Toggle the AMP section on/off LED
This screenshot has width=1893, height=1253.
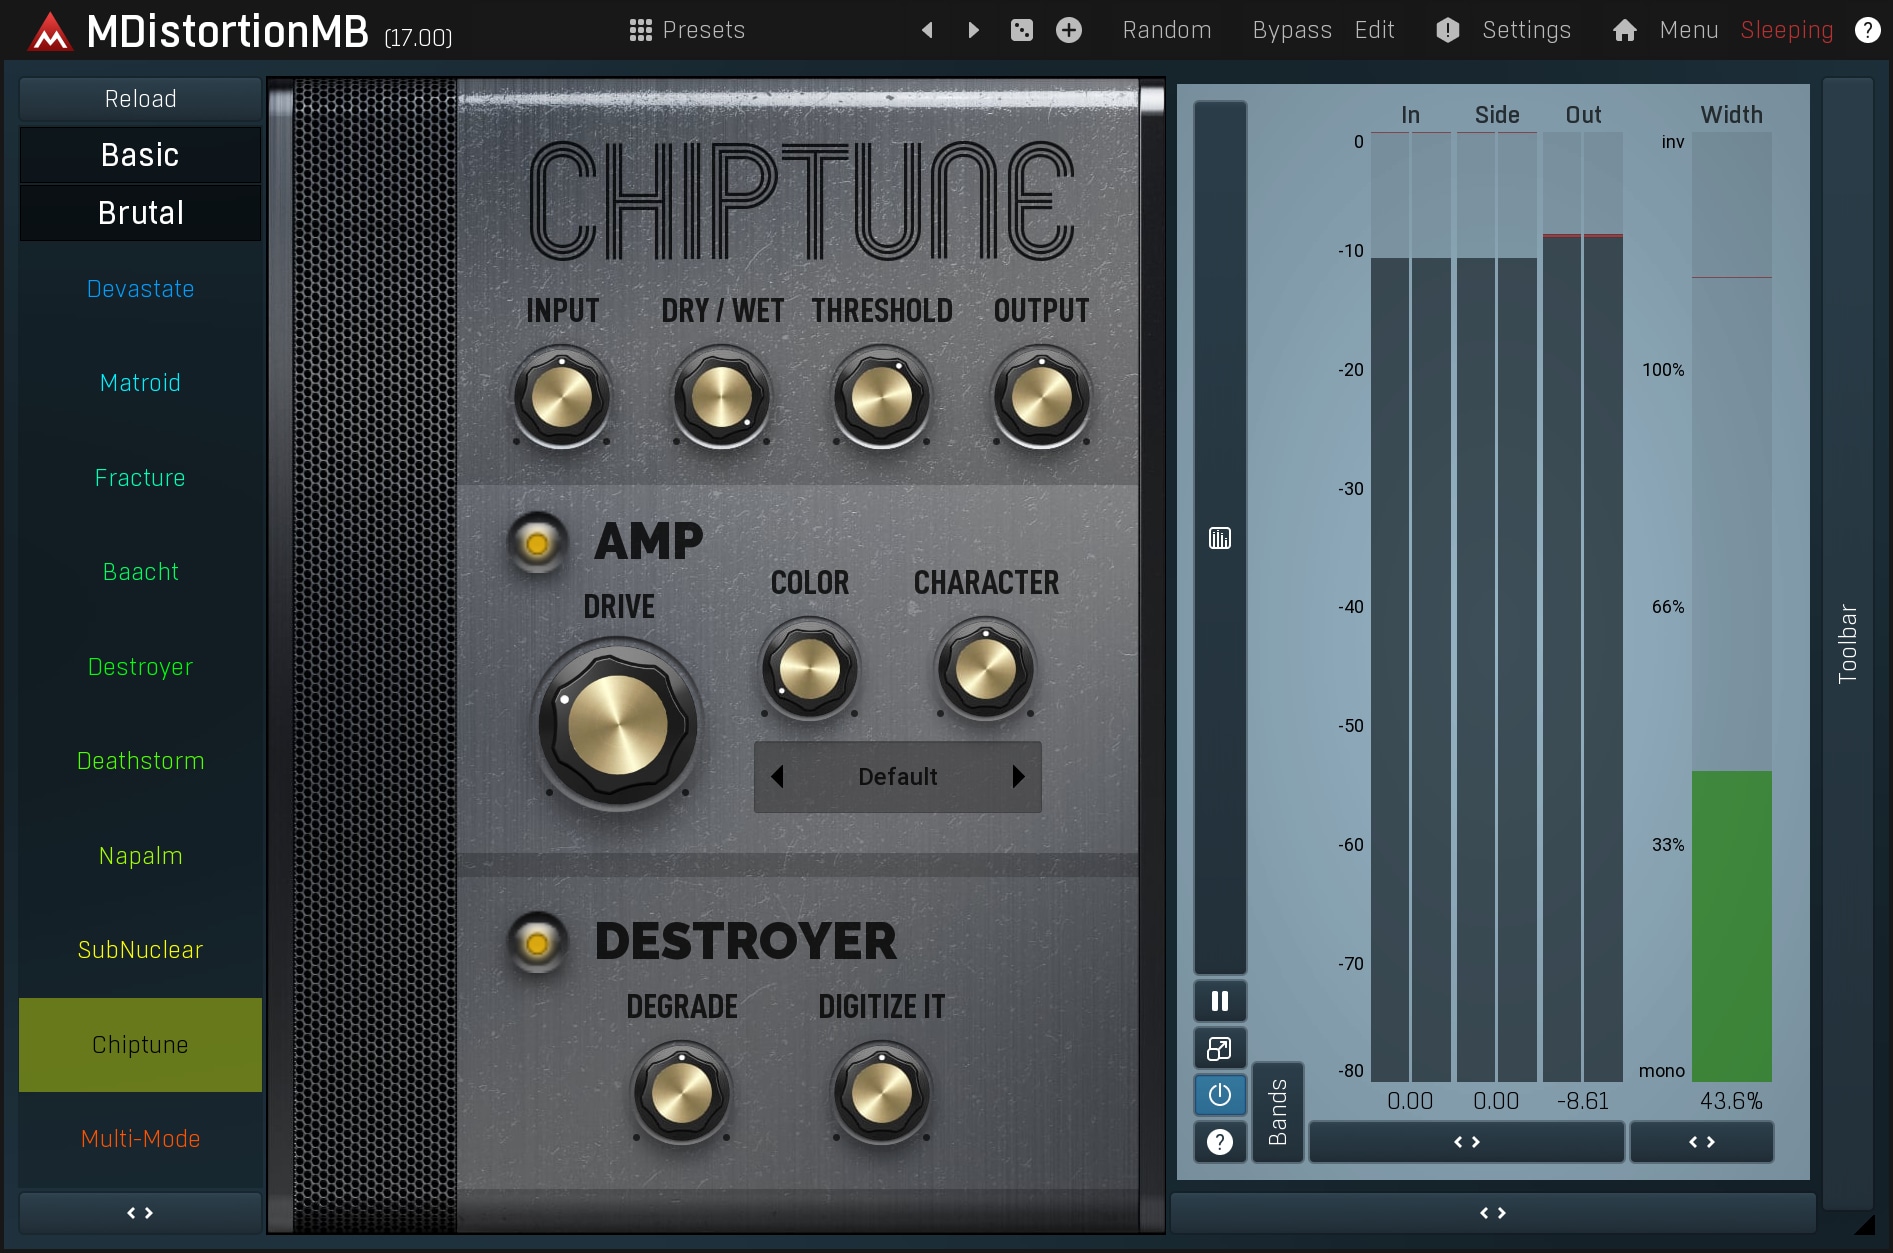coord(537,544)
